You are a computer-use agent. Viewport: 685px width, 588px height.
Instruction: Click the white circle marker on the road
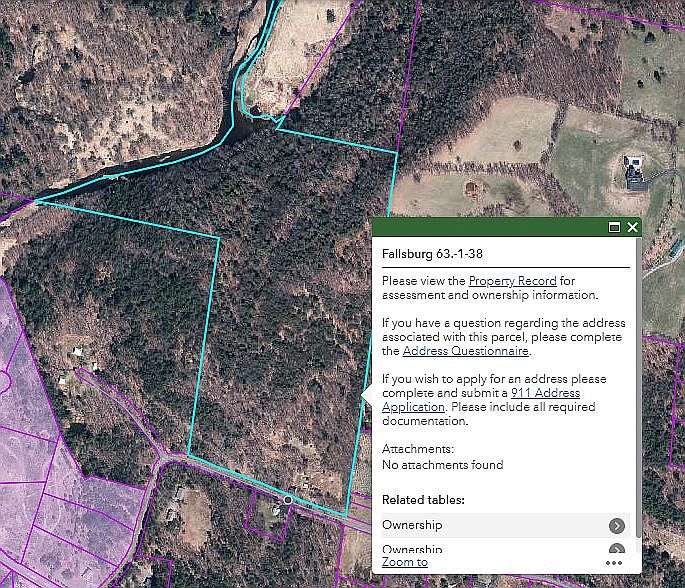(287, 498)
